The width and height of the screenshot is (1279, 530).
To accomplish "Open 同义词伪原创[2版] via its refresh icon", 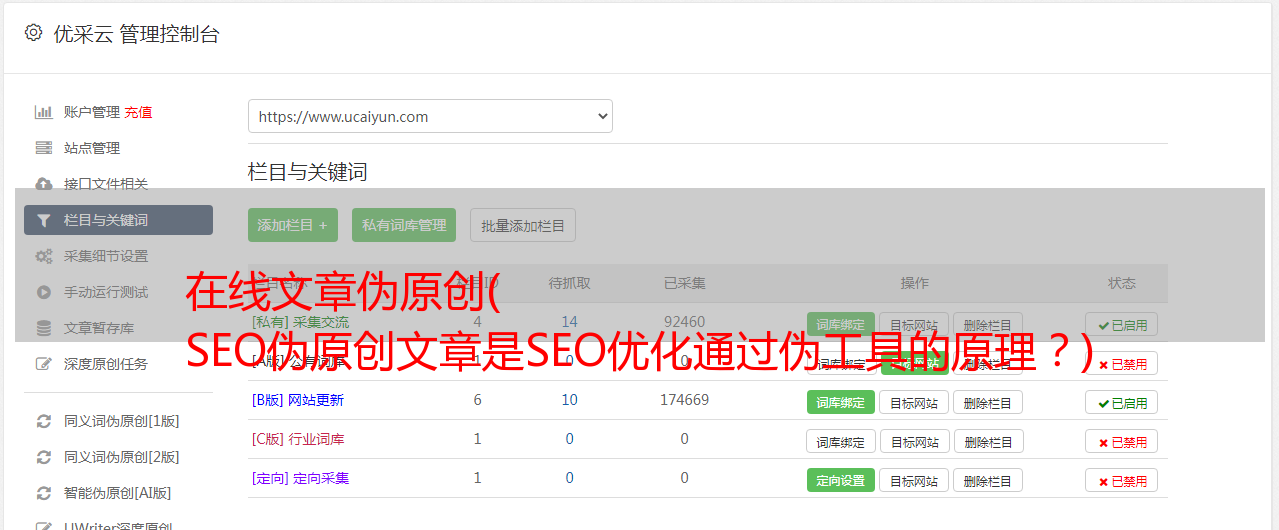I will point(44,457).
